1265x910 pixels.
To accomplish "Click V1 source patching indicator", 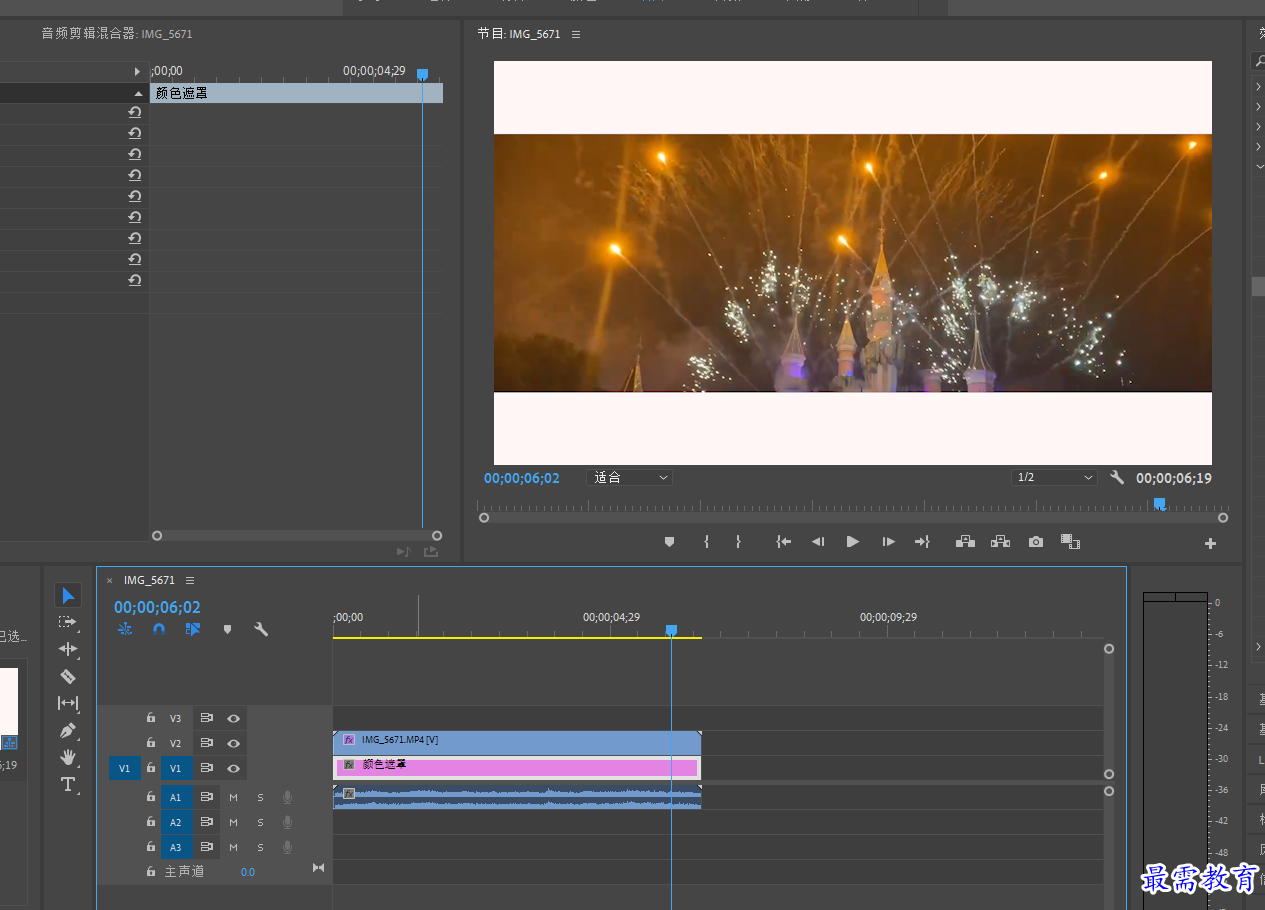I will pyautogui.click(x=124, y=768).
